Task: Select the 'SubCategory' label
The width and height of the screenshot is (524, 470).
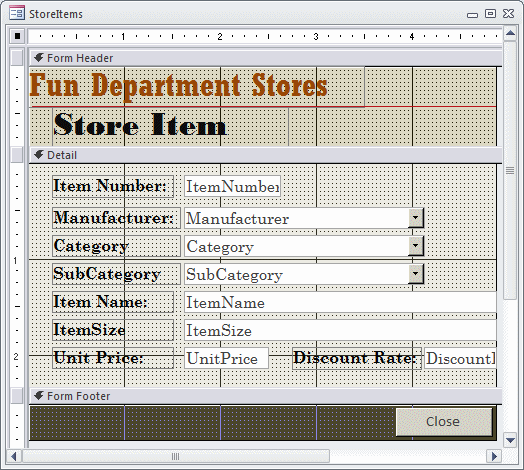Action: click(116, 274)
